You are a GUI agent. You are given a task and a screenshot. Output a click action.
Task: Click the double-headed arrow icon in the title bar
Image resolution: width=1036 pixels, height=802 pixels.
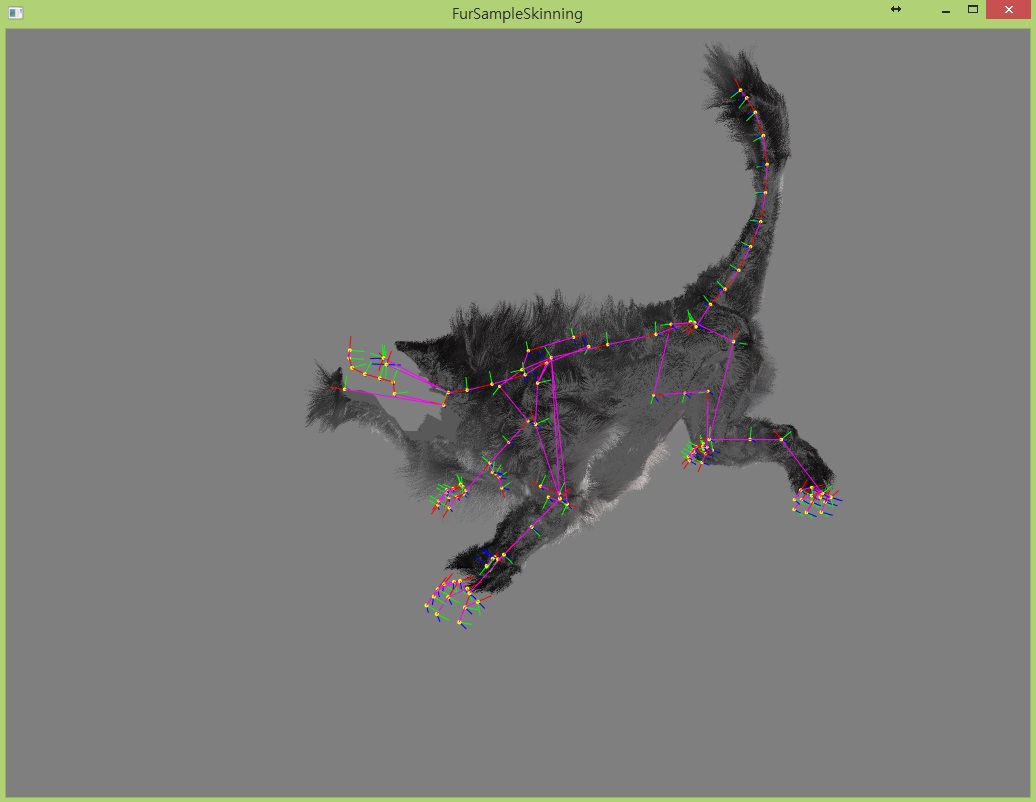point(895,9)
